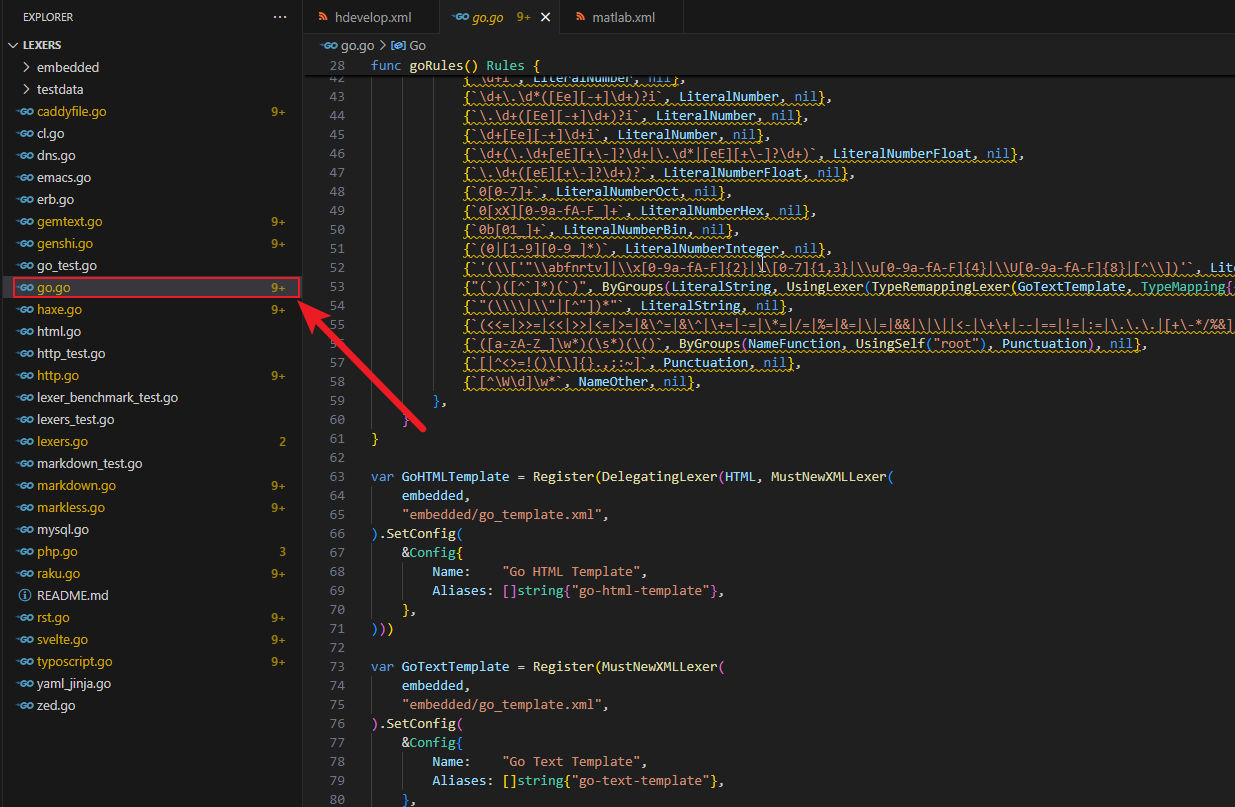Click the symbol icon next to Go breadcrumb

click(x=398, y=45)
